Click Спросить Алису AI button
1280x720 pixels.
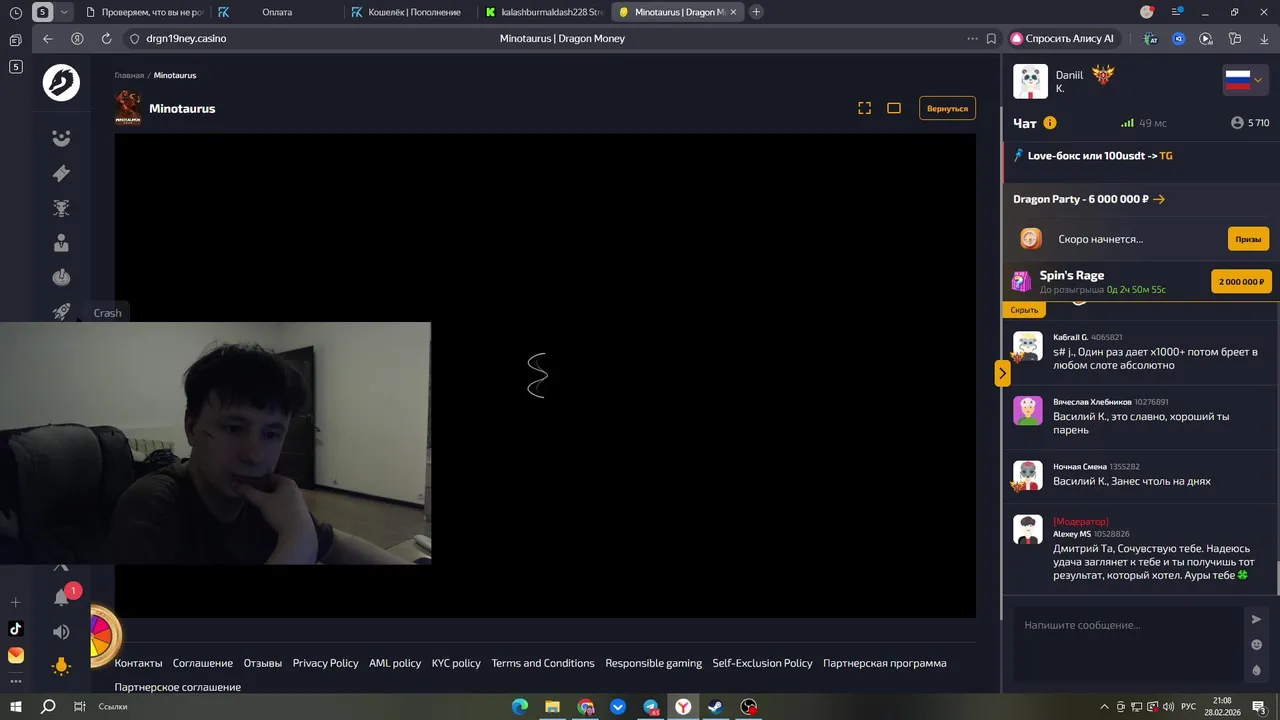1062,38
